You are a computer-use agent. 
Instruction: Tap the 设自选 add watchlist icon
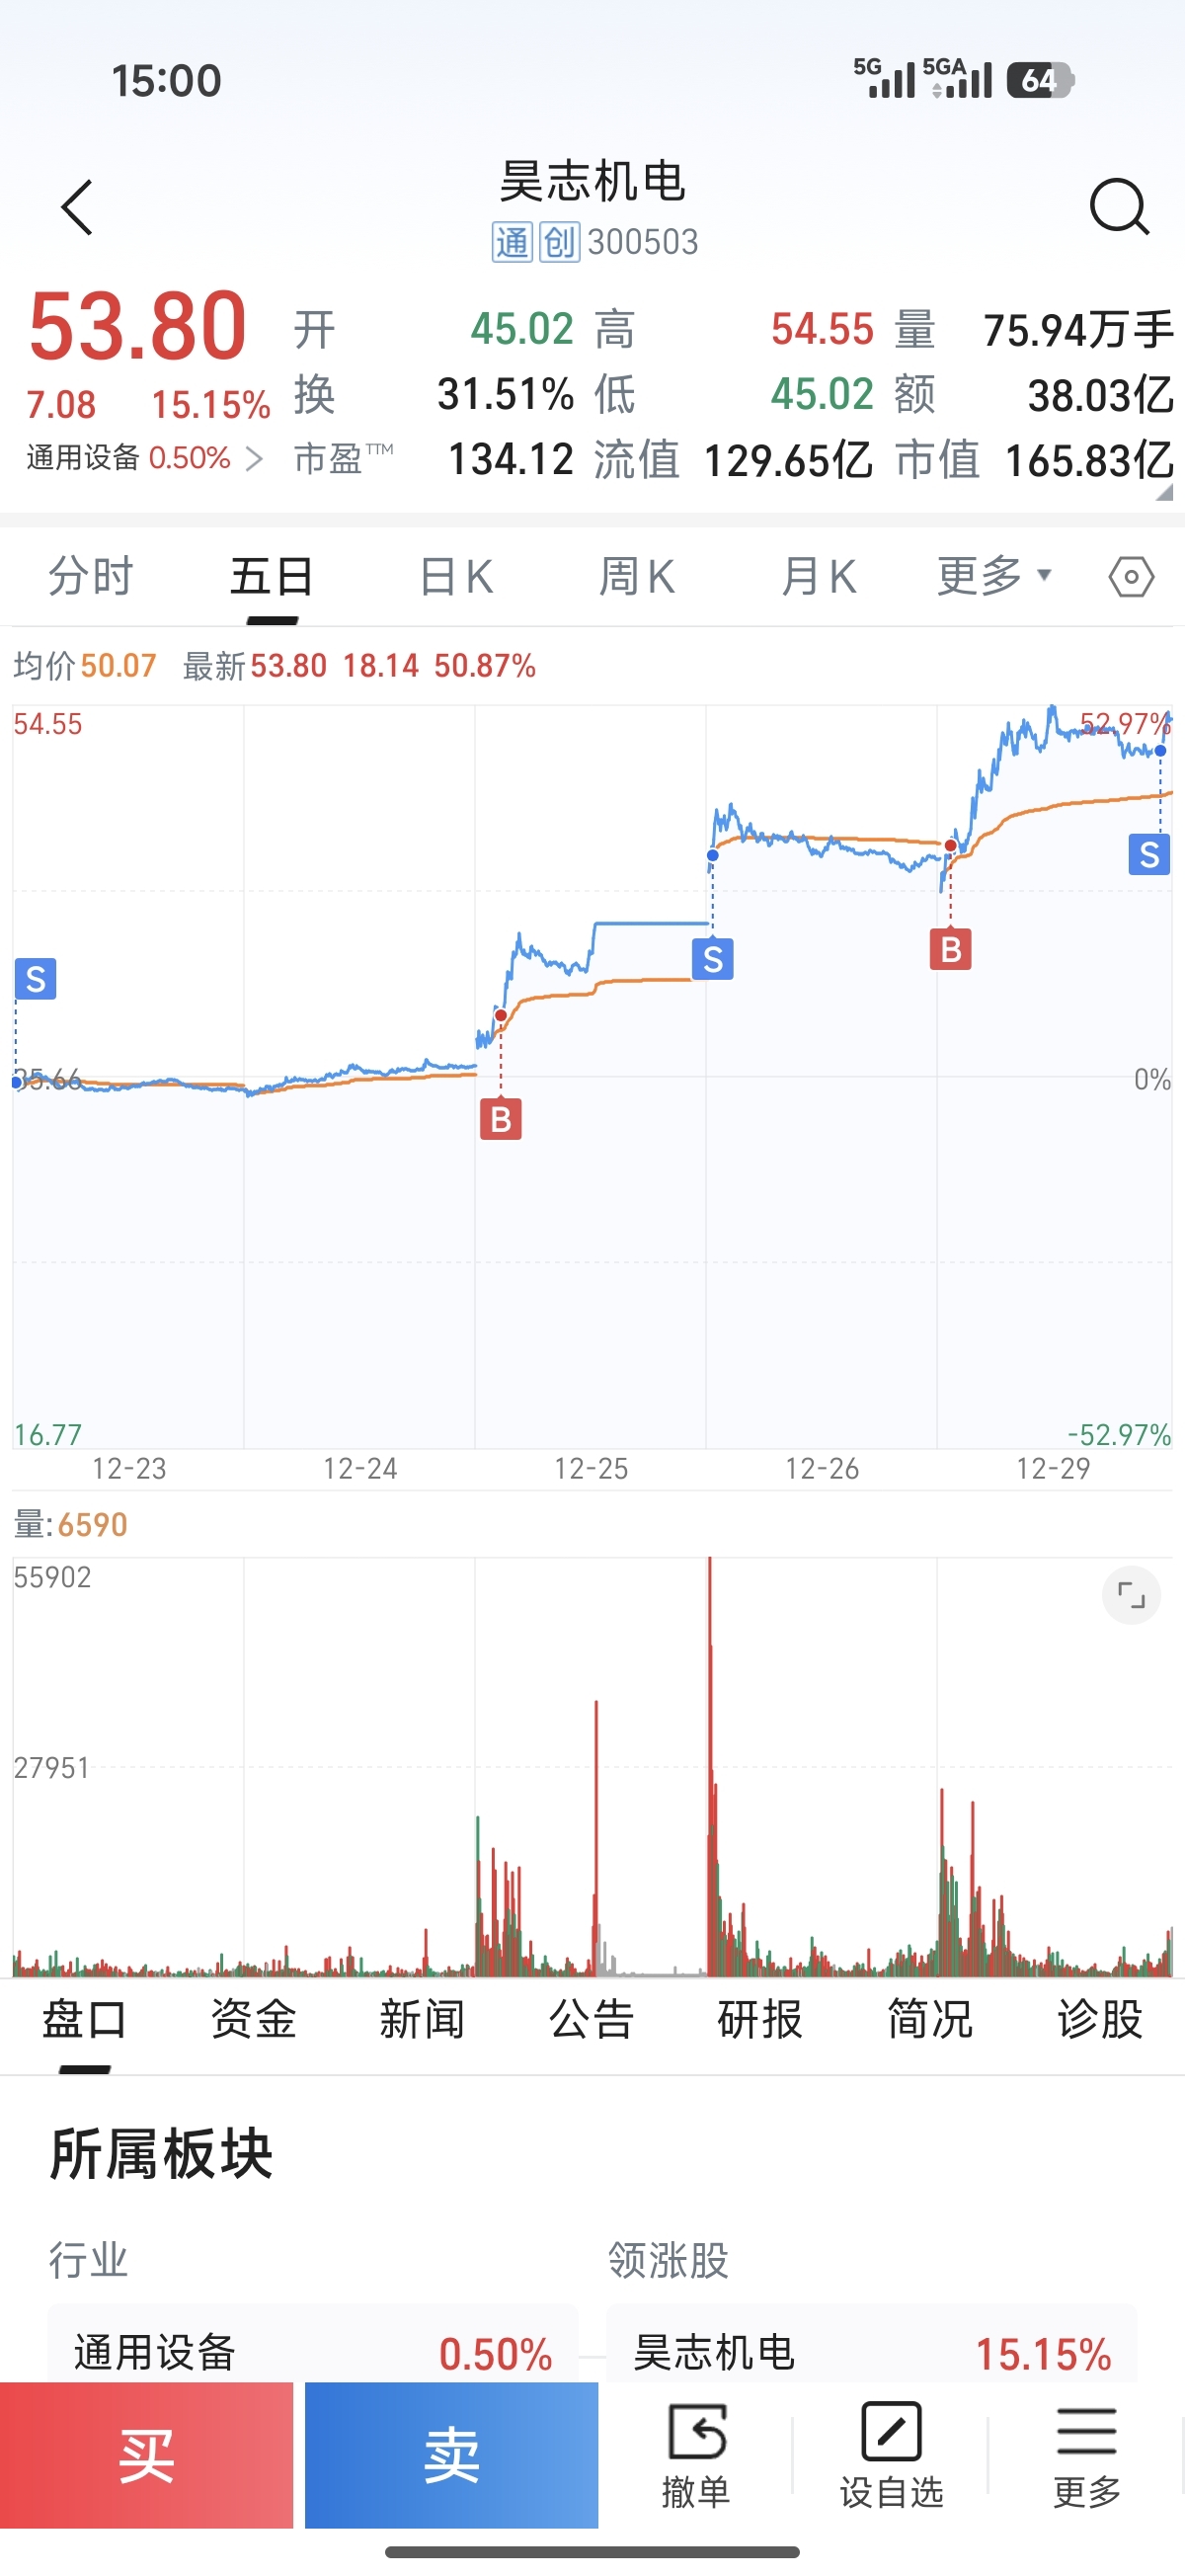(891, 2453)
